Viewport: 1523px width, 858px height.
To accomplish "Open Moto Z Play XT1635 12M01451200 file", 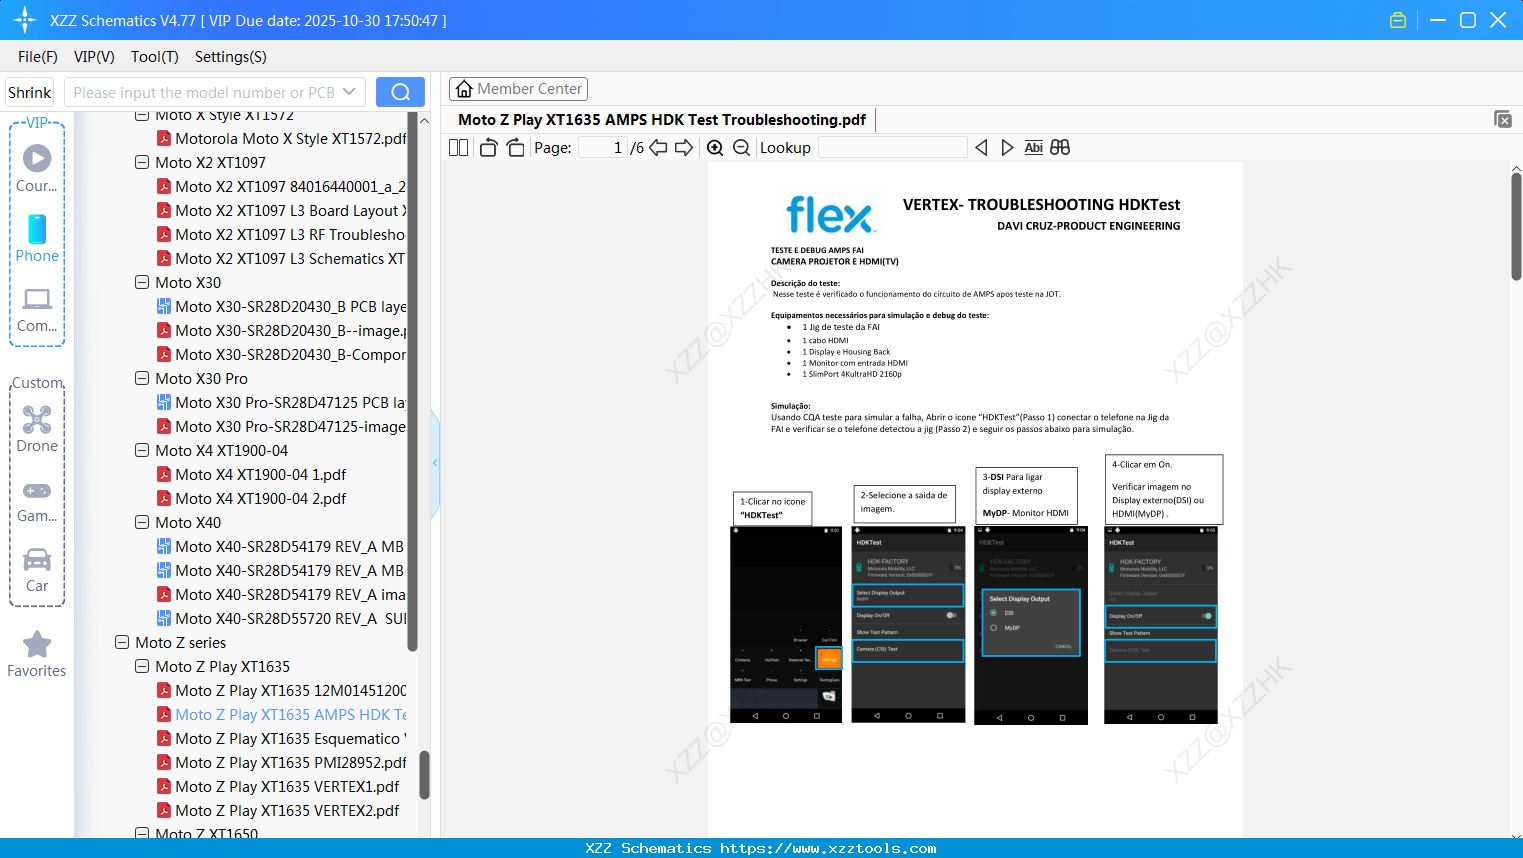I will click(282, 690).
